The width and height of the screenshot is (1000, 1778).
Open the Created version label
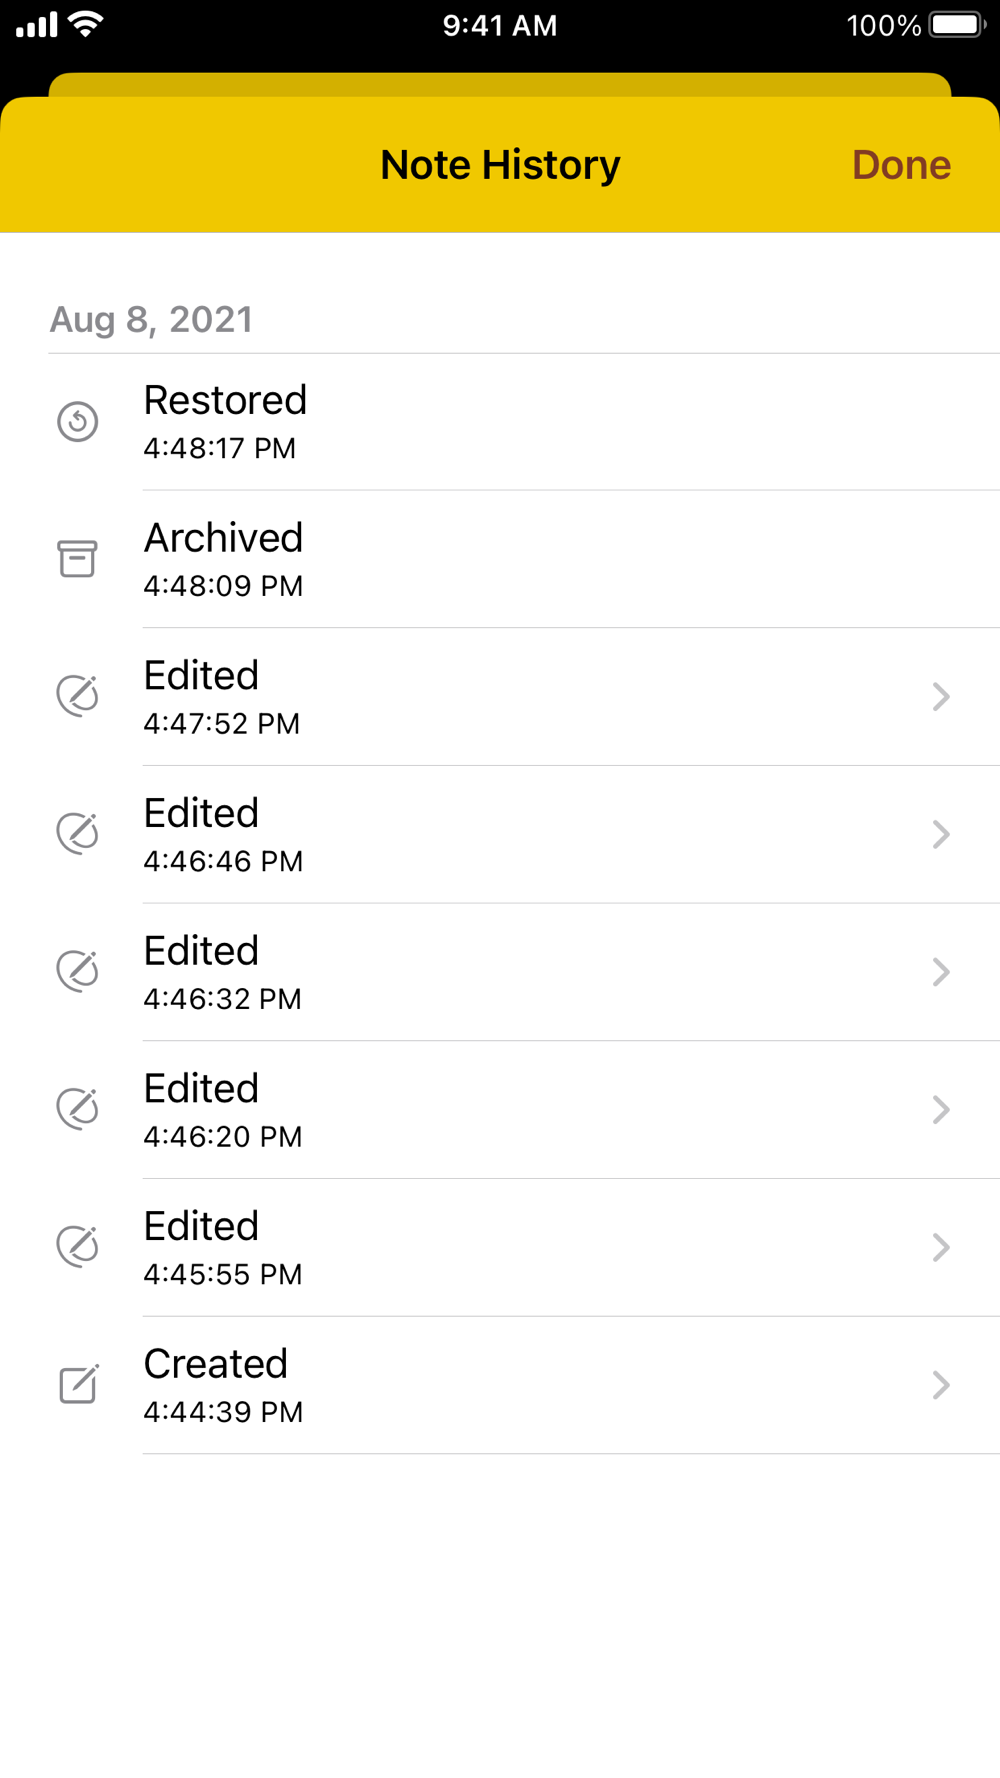click(x=215, y=1364)
